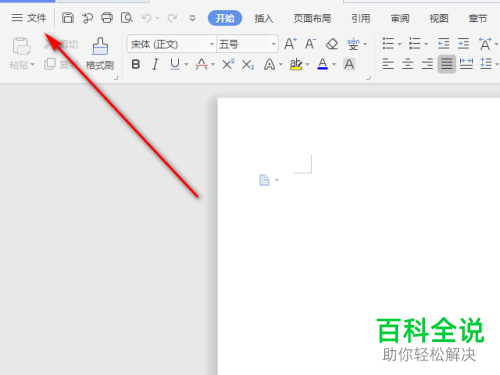The width and height of the screenshot is (500, 375).
Task: Open the quick access toolbar customize dropdown
Action: (192, 18)
